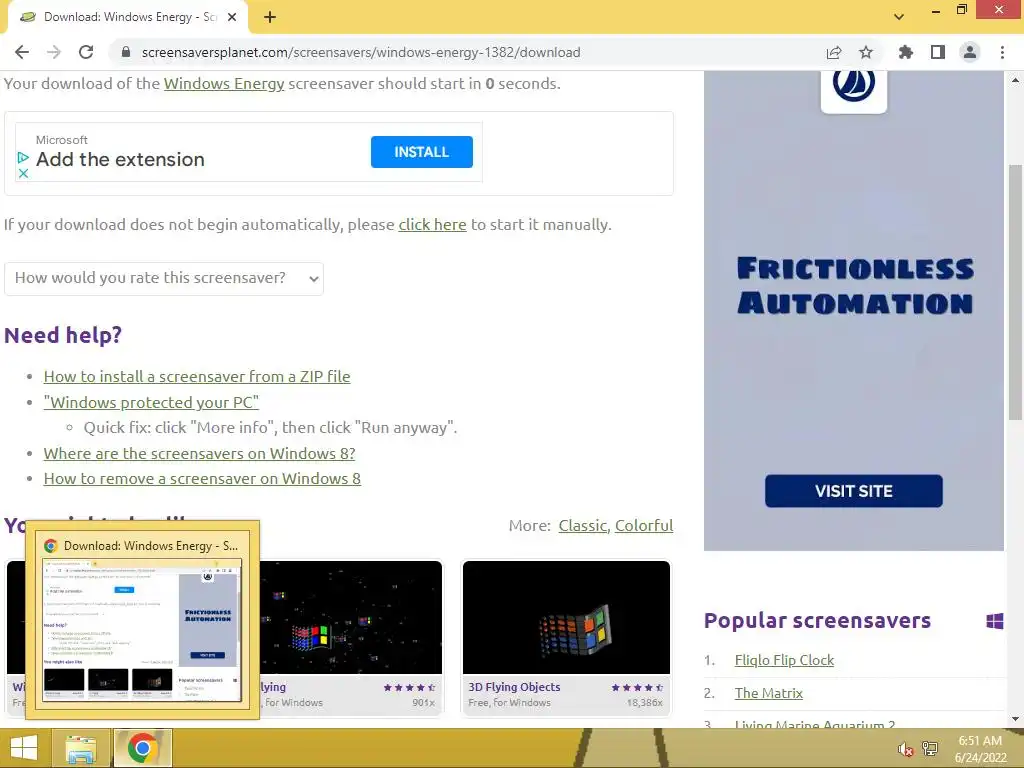1024x768 pixels.
Task: Open Fliqlo Flip Clock screensaver
Action: coord(784,660)
